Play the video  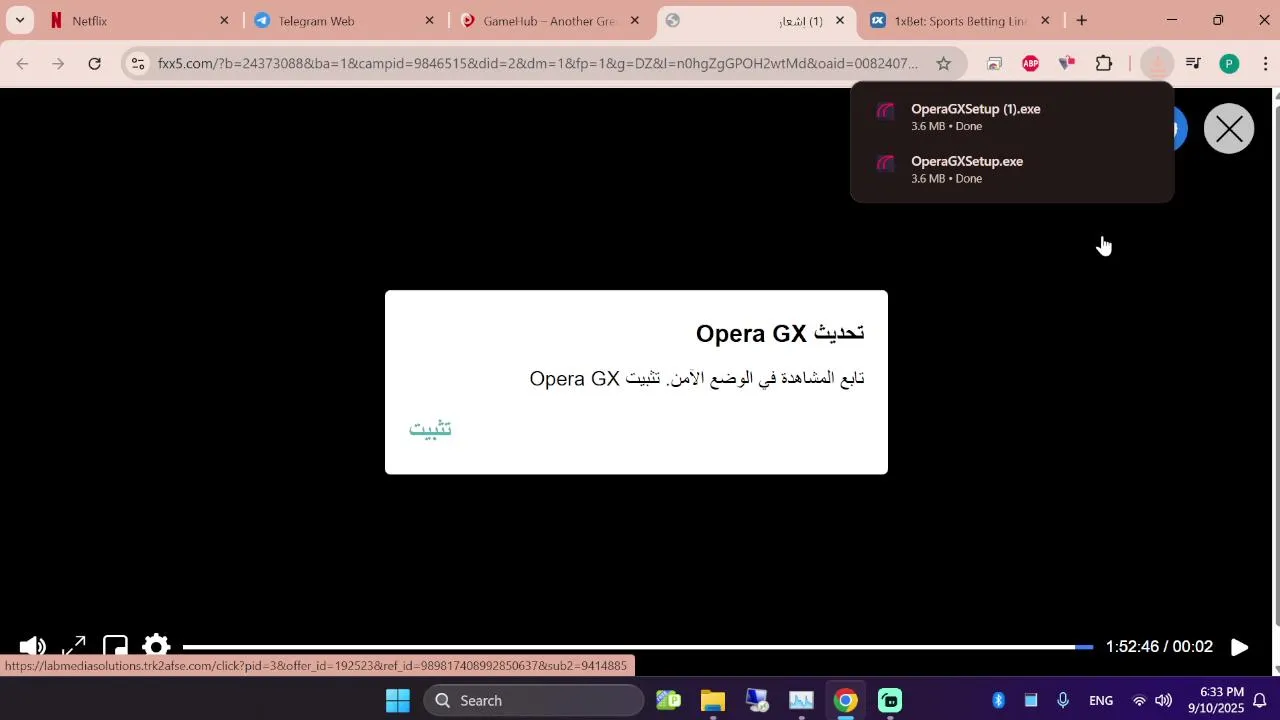[x=1239, y=647]
